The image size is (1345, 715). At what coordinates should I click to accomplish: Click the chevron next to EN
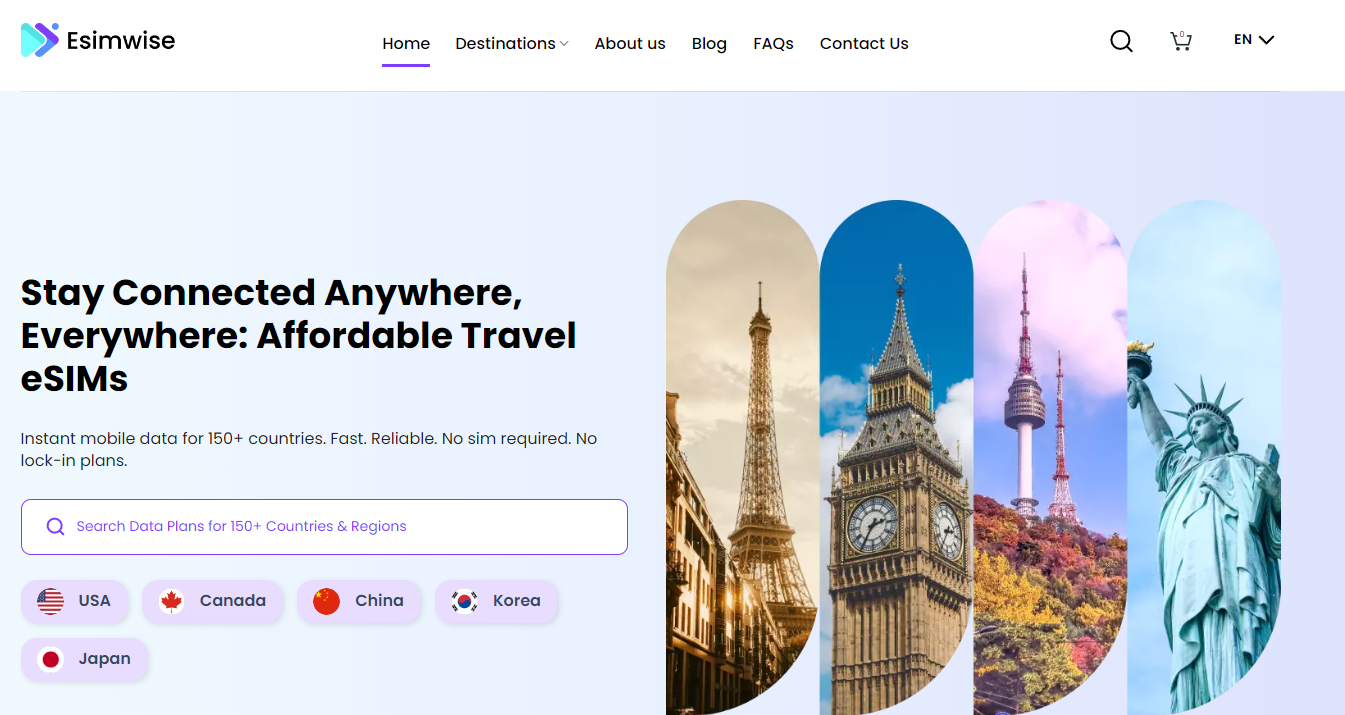point(1266,40)
